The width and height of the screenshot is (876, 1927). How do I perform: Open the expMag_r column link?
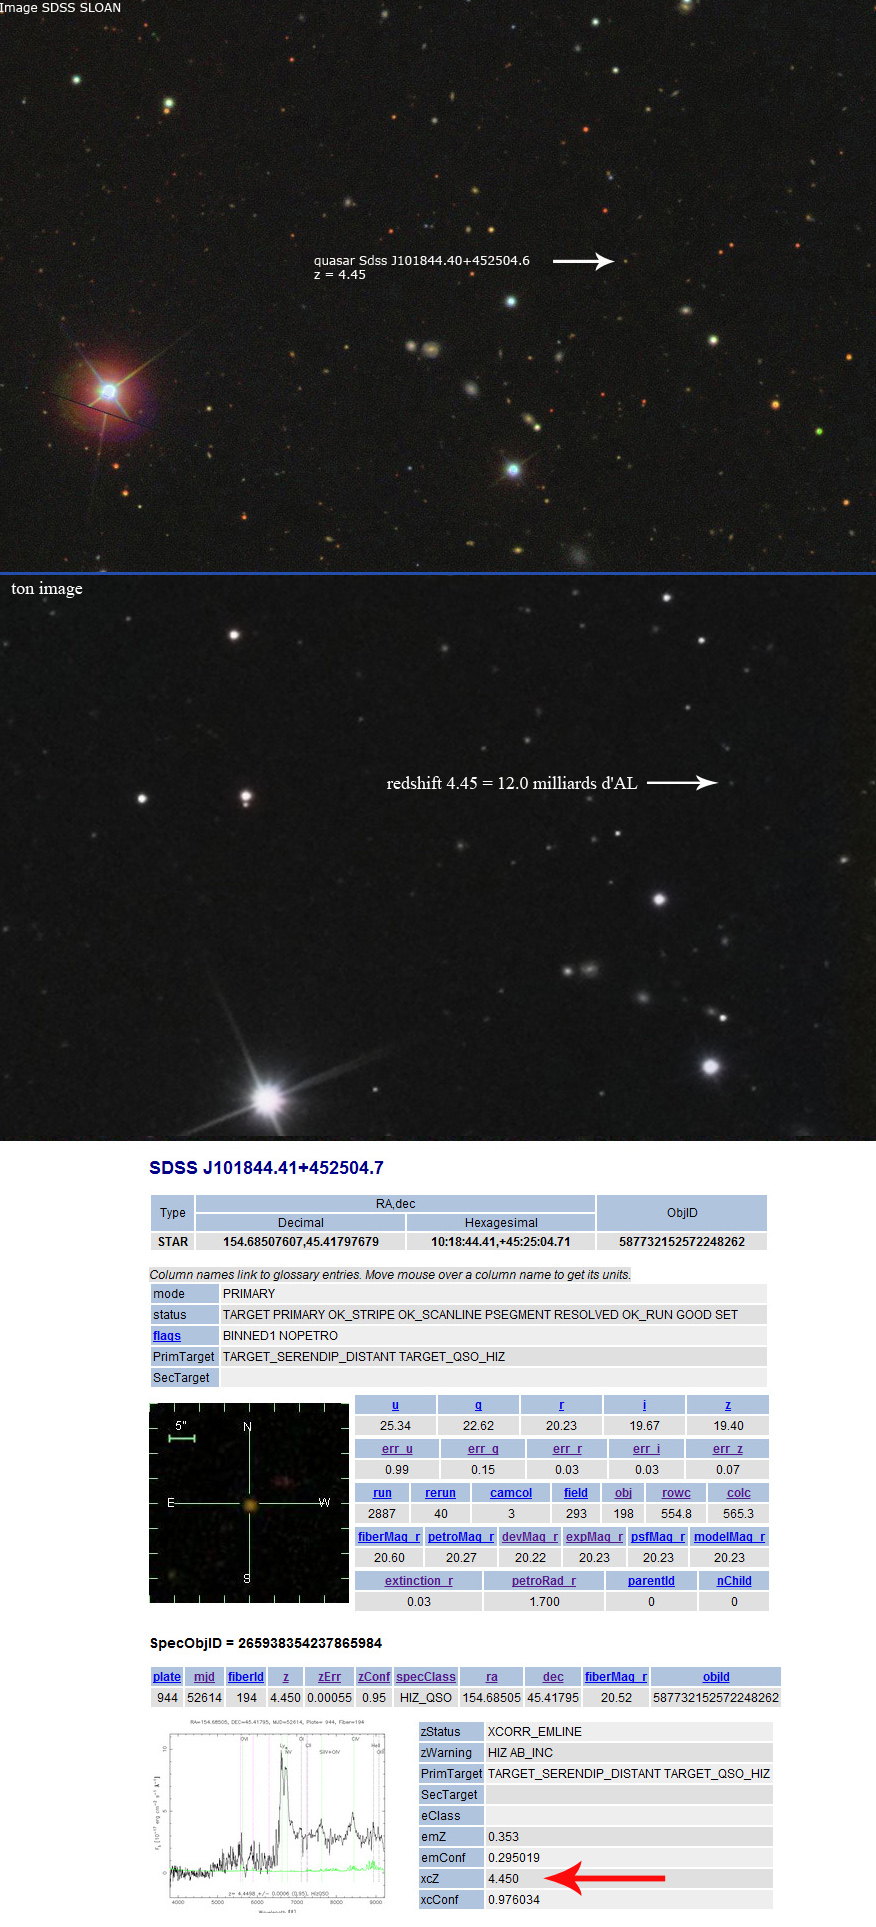594,1537
